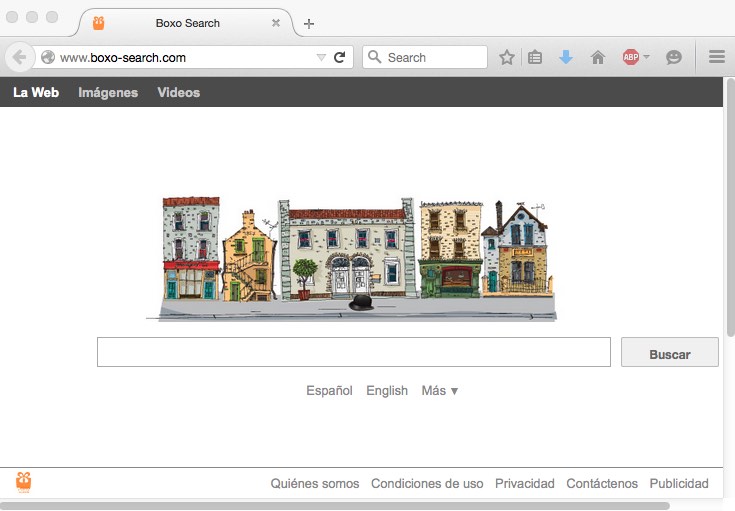Switch to the Videos search tab
Screen dimensions: 735x511
(178, 93)
